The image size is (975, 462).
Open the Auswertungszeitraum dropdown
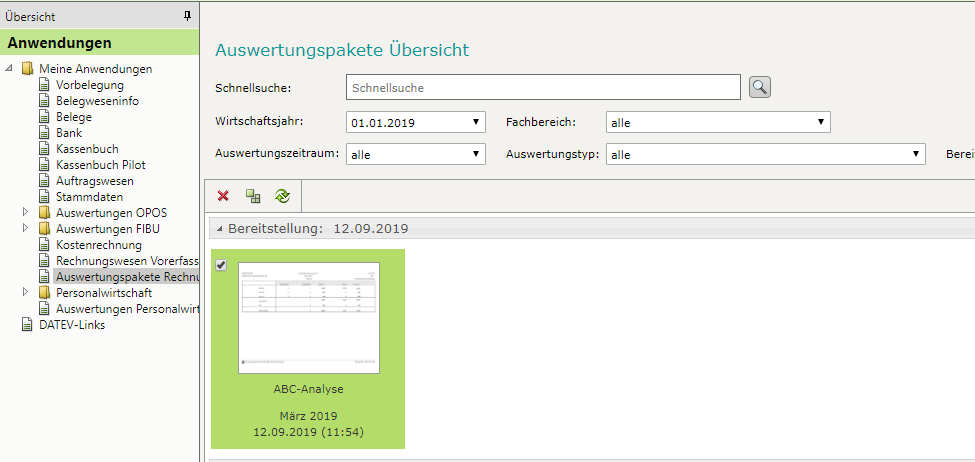coord(415,154)
